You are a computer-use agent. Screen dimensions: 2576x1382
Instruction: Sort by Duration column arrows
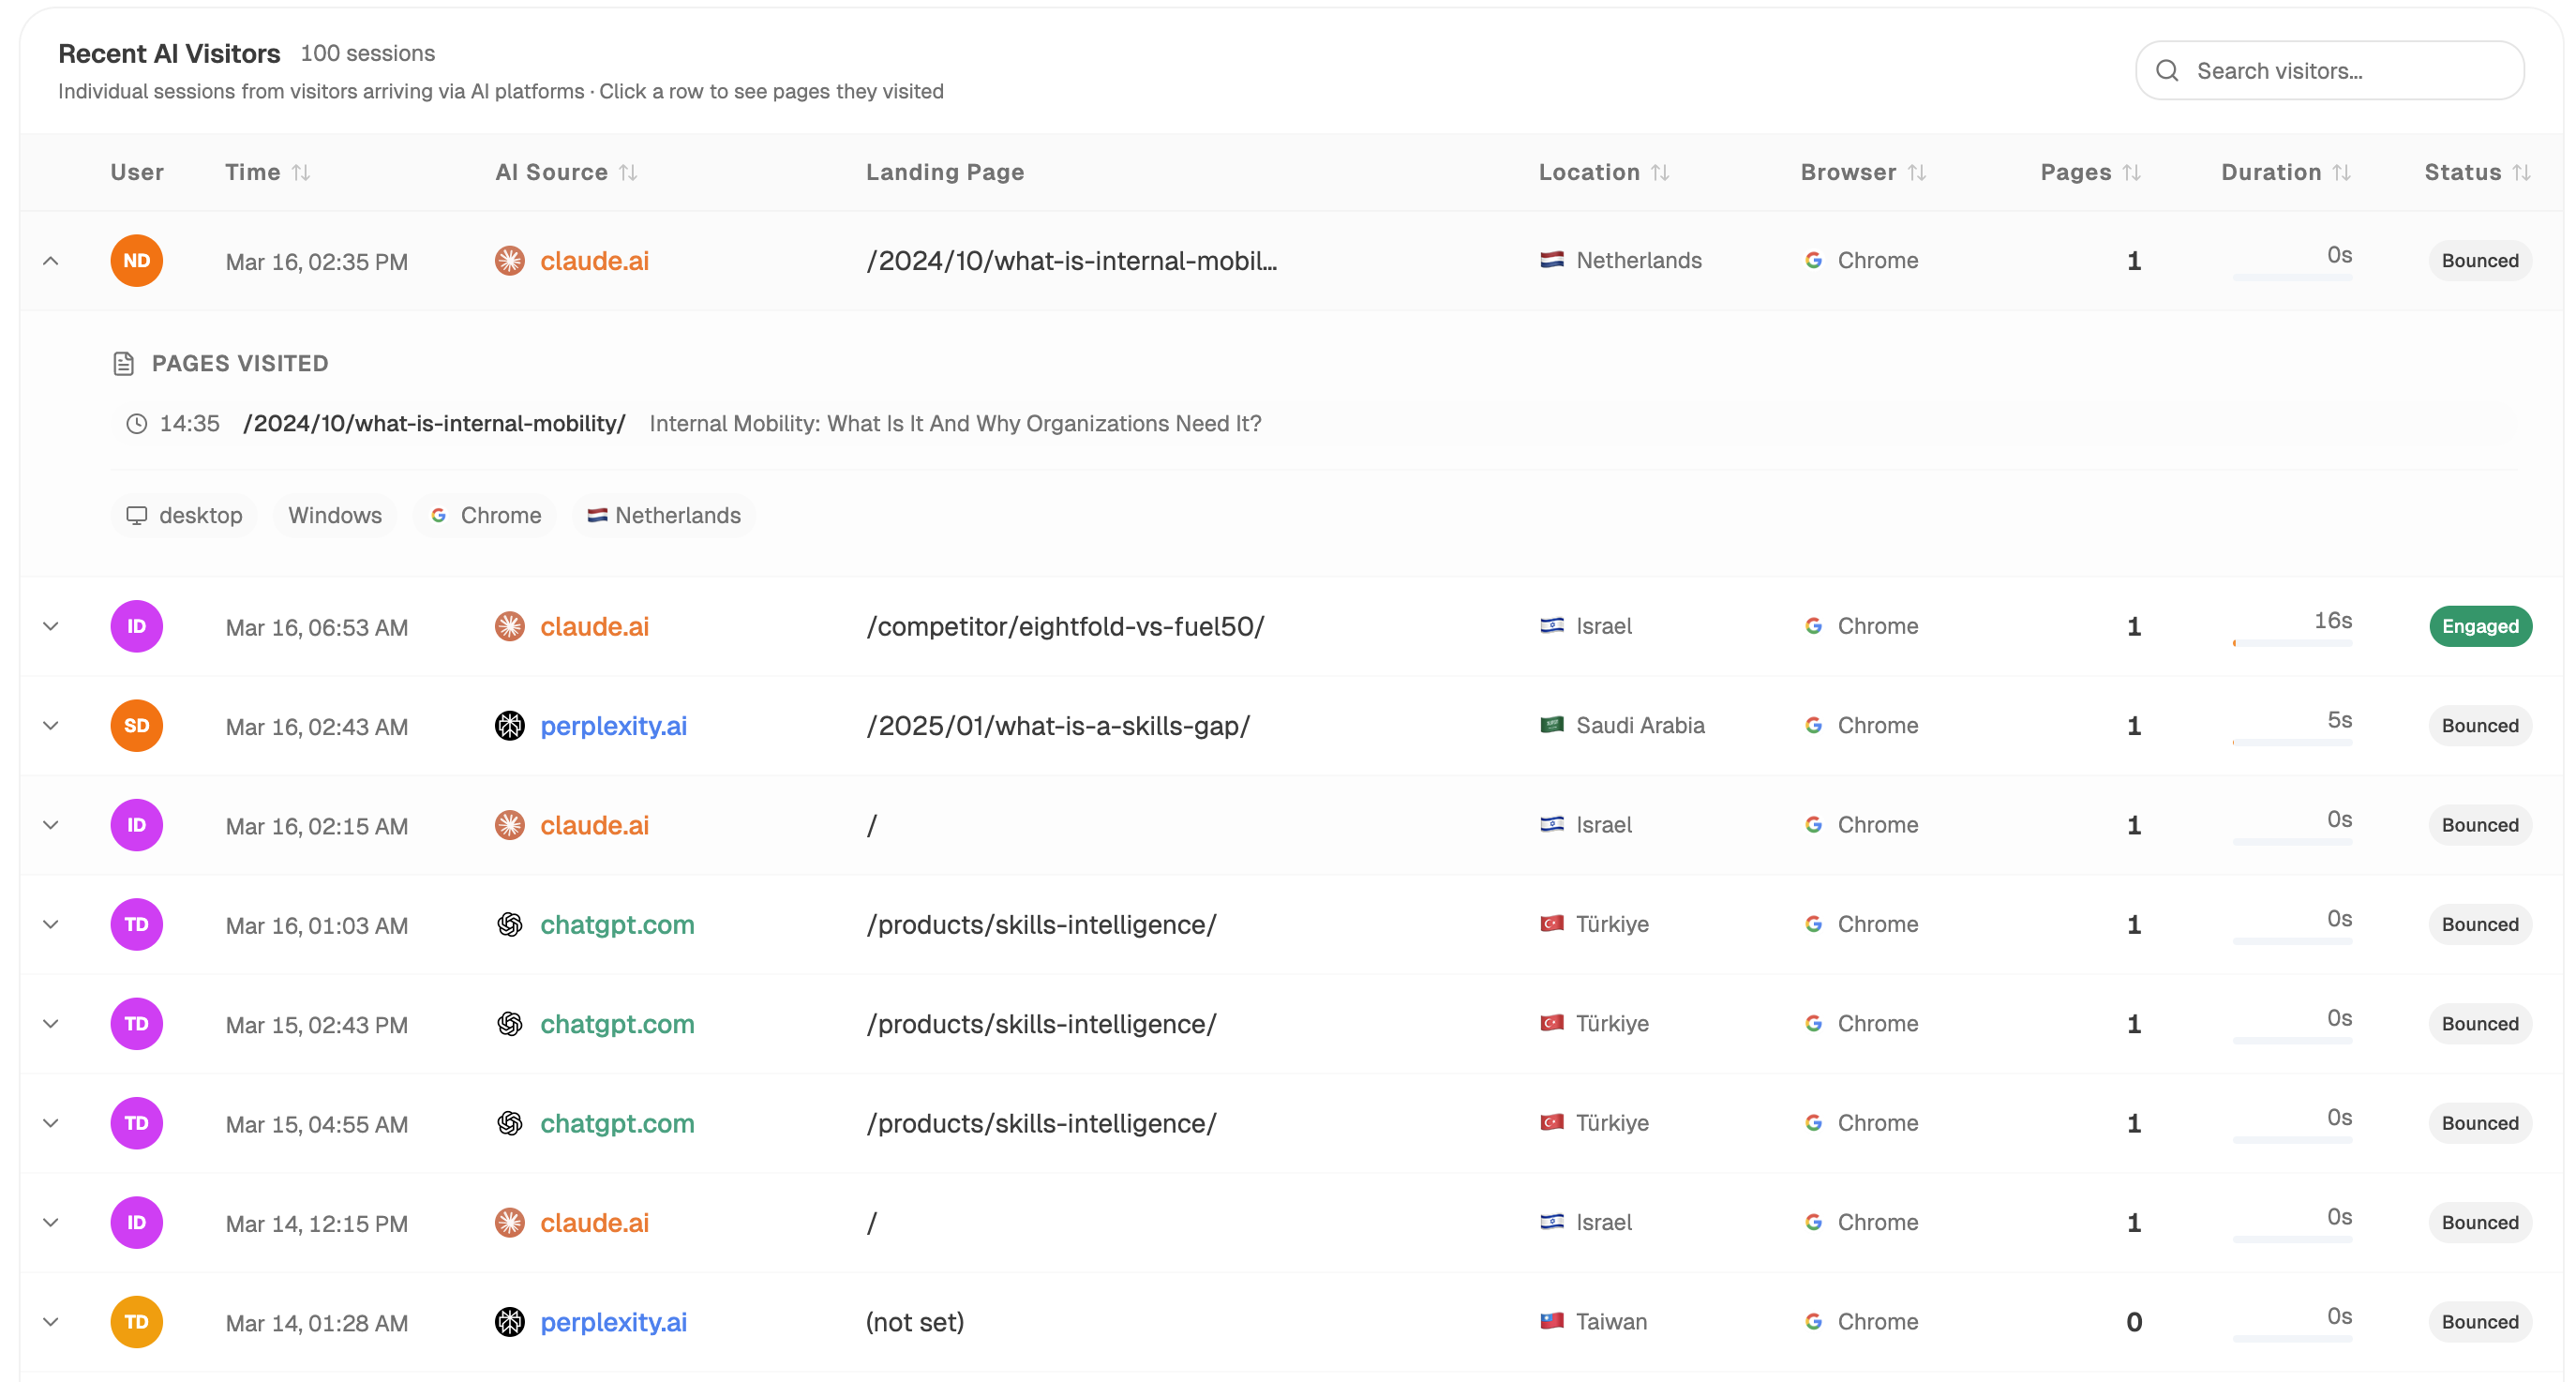(x=2342, y=173)
